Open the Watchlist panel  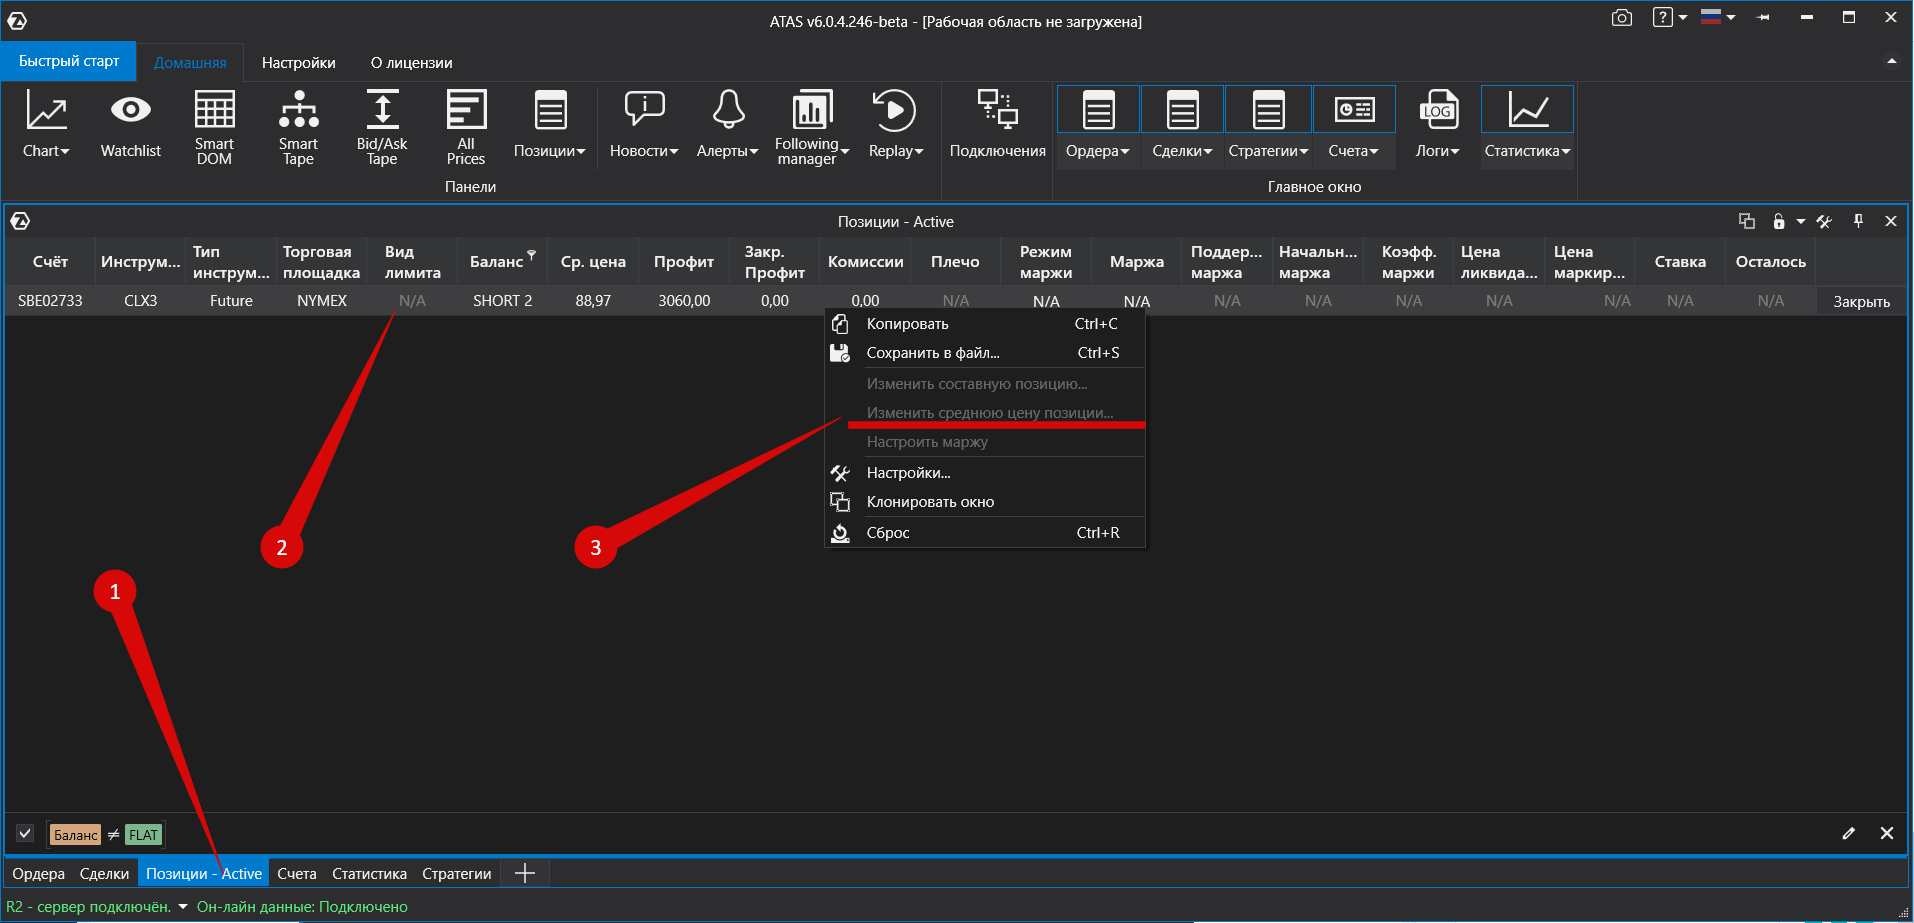click(130, 125)
